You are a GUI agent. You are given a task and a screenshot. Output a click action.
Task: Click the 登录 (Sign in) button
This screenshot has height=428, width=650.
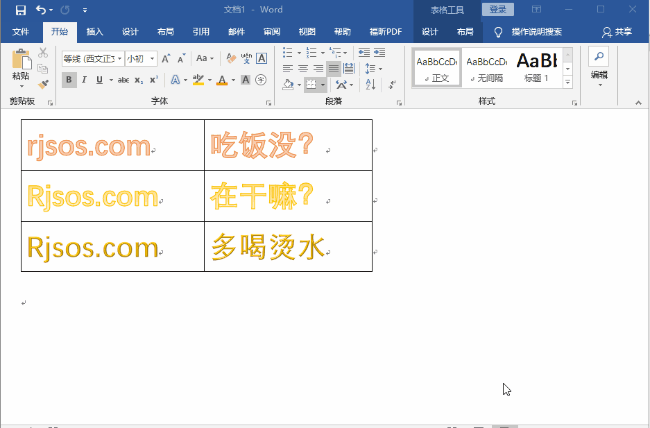(x=498, y=9)
